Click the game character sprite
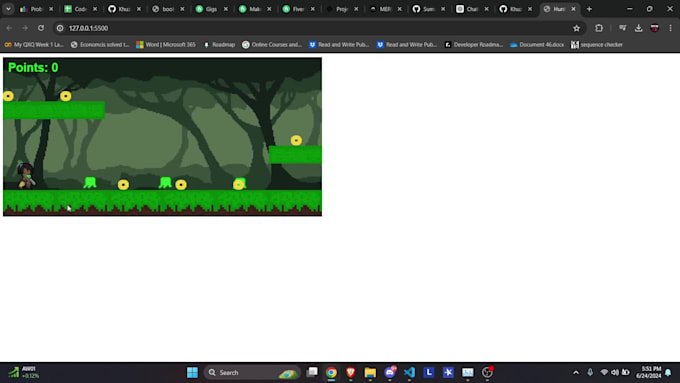Image resolution: width=680 pixels, height=383 pixels. [x=26, y=176]
